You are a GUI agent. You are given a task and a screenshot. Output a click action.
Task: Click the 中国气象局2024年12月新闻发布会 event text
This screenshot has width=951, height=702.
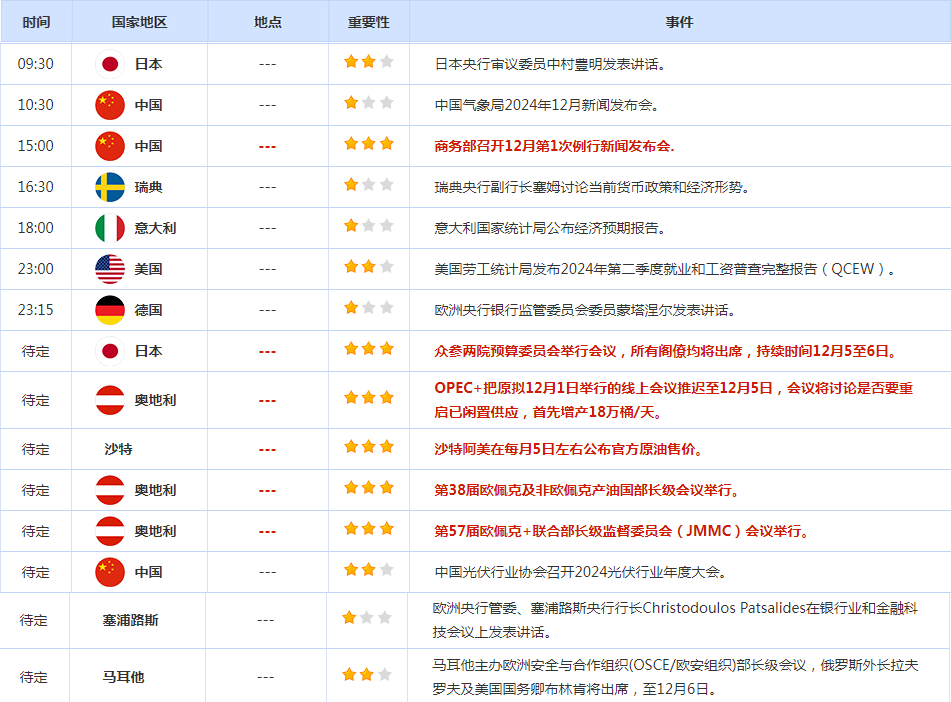pos(547,105)
